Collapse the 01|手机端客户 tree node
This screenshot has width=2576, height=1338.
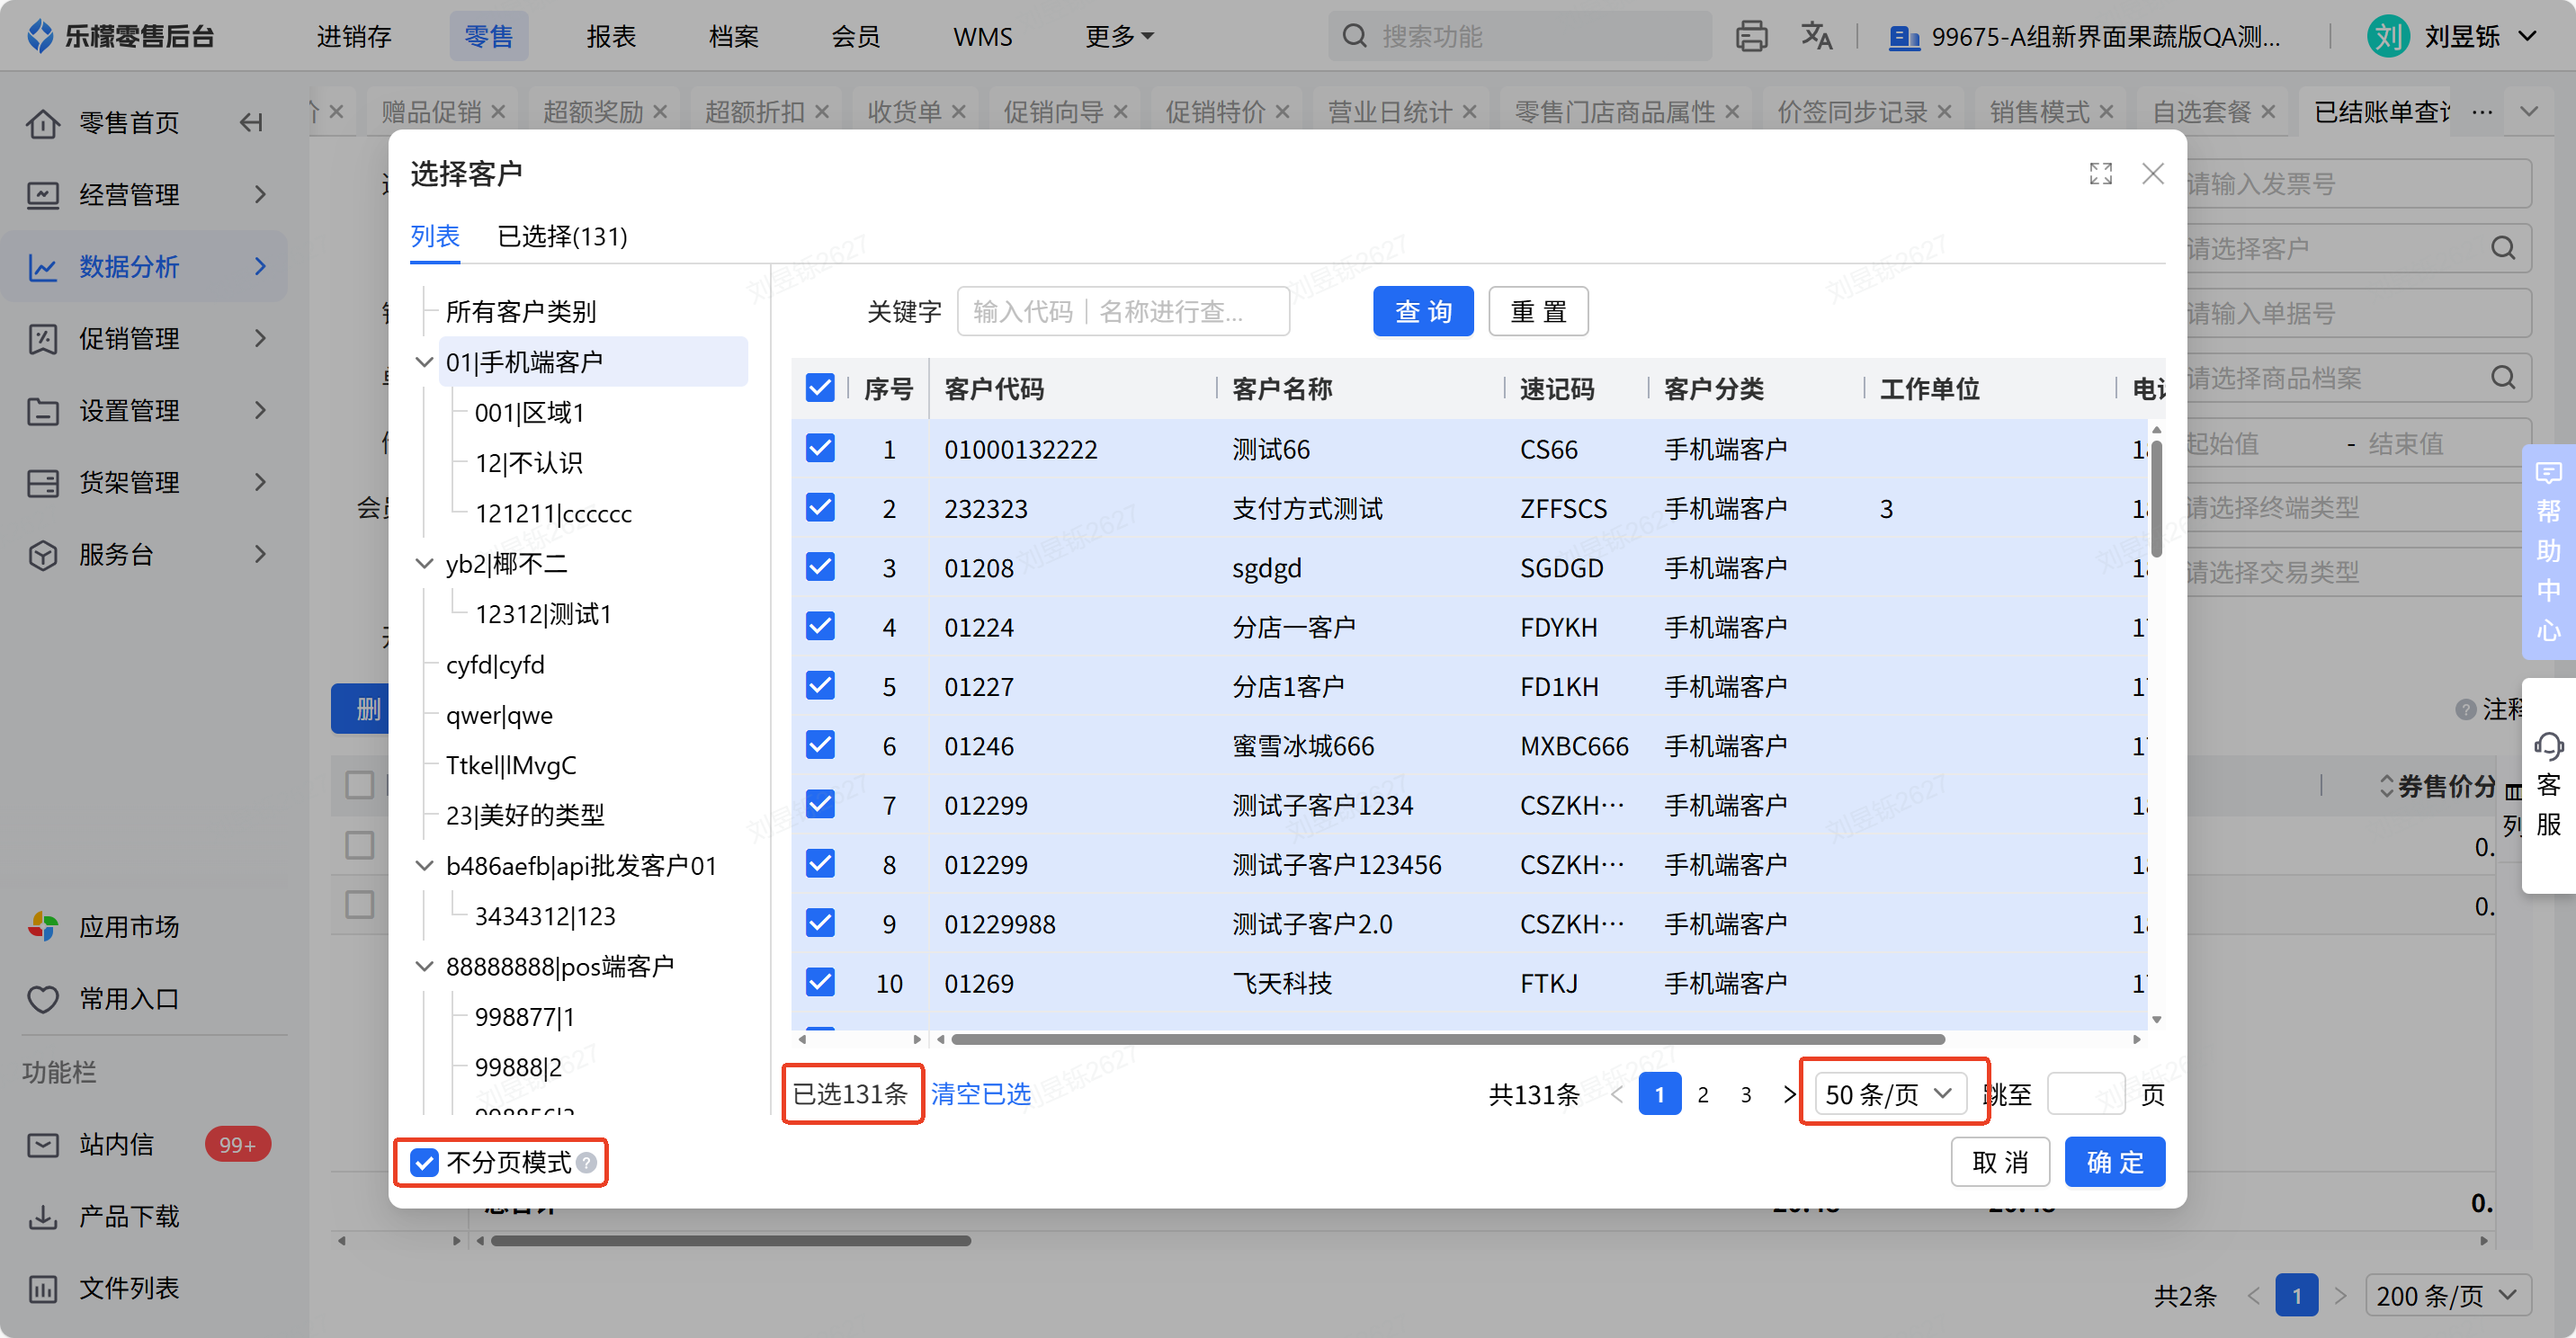(424, 362)
